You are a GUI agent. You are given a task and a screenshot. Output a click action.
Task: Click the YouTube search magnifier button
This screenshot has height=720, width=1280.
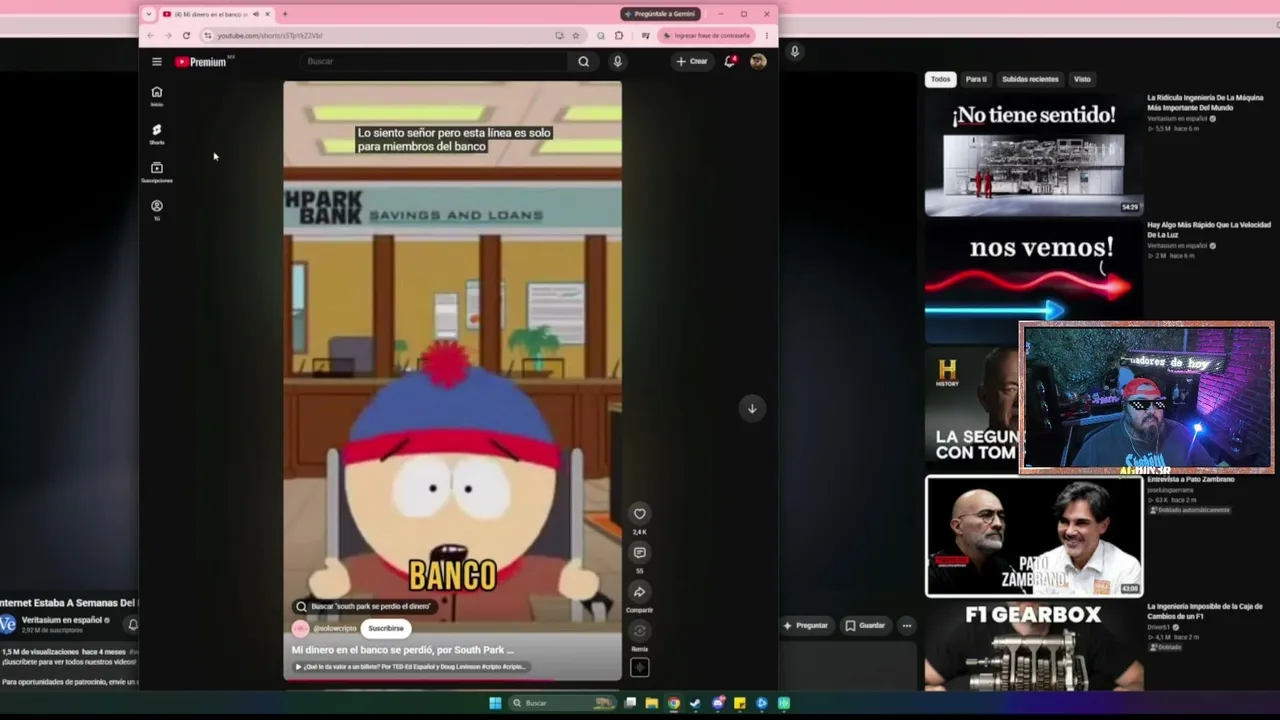pos(584,62)
